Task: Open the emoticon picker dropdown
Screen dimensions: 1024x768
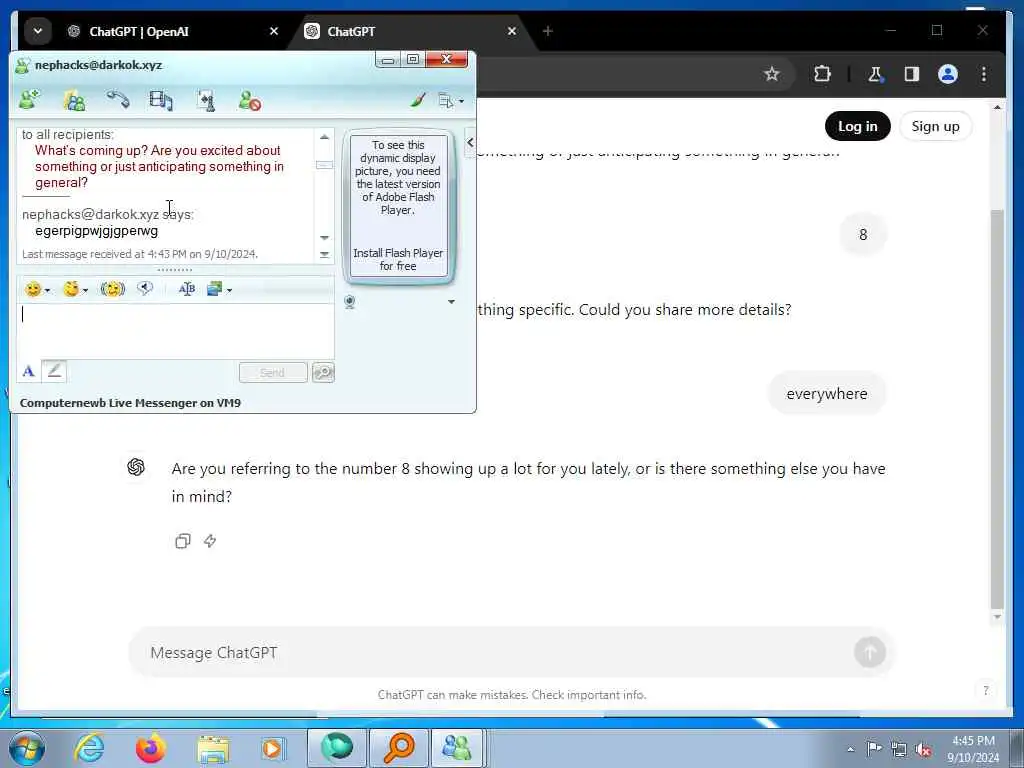Action: 37,289
